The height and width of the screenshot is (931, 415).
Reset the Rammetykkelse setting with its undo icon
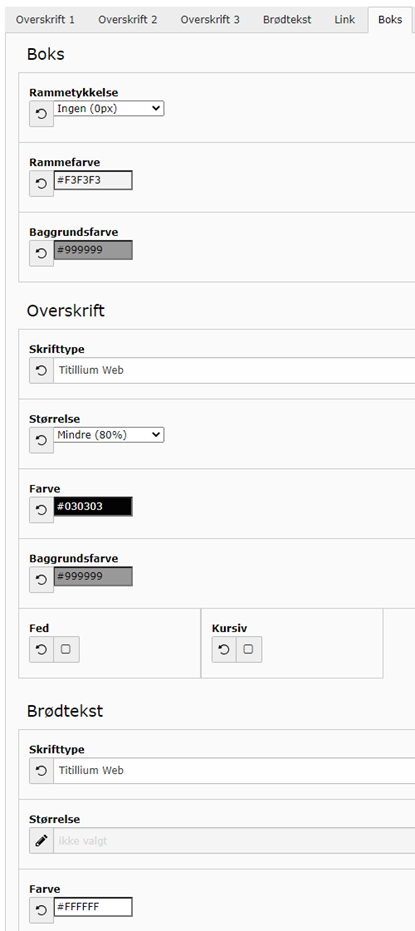click(42, 114)
